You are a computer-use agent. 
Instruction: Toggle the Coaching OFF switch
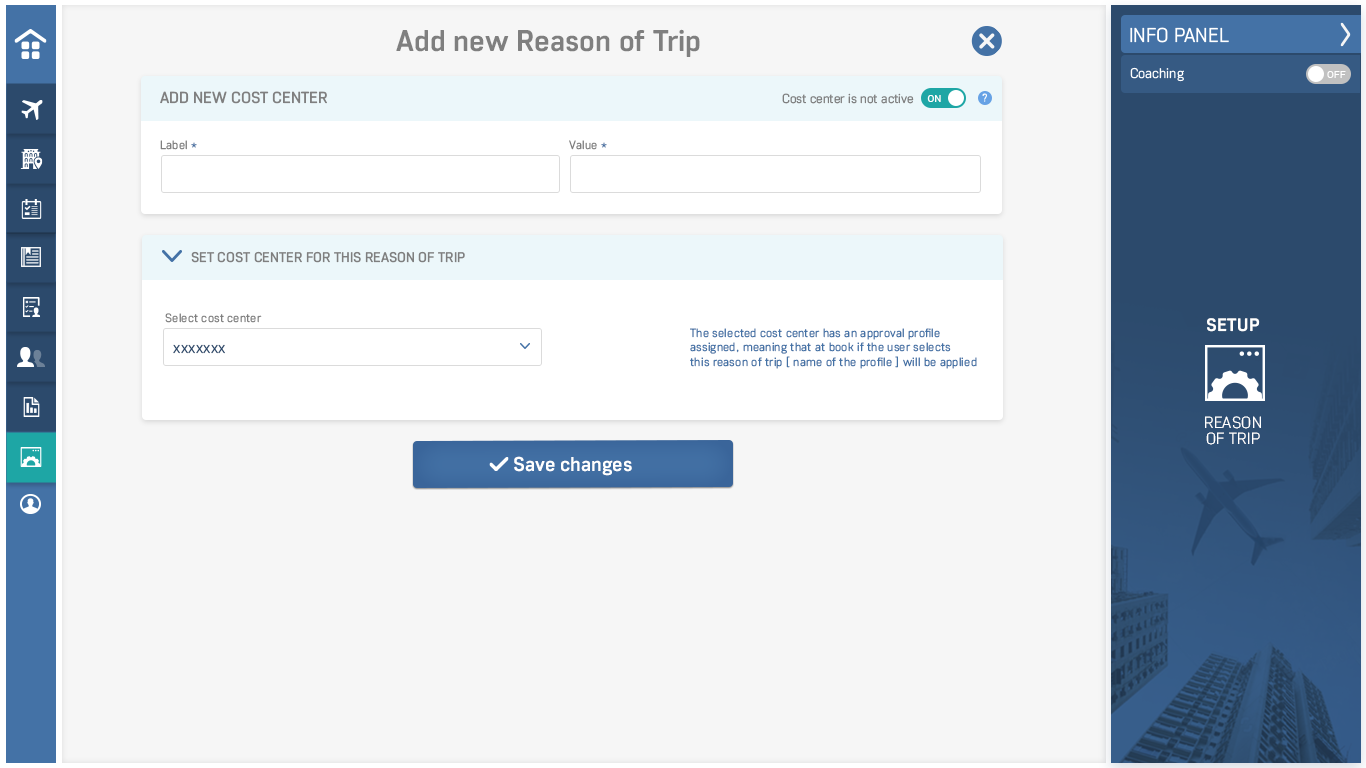(x=1328, y=74)
